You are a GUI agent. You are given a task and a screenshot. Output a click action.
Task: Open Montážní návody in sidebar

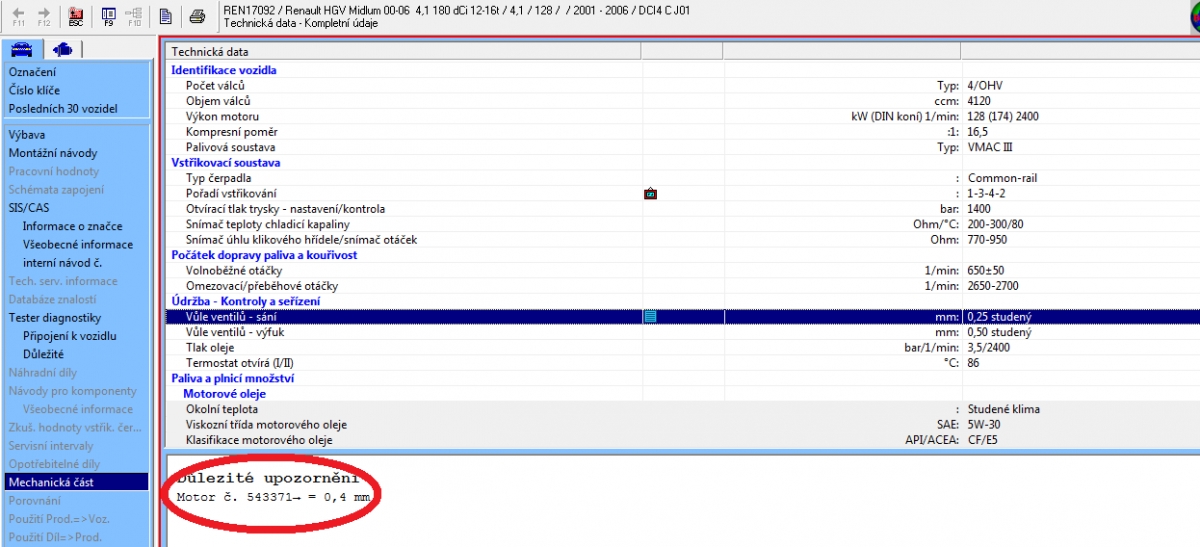tap(53, 153)
